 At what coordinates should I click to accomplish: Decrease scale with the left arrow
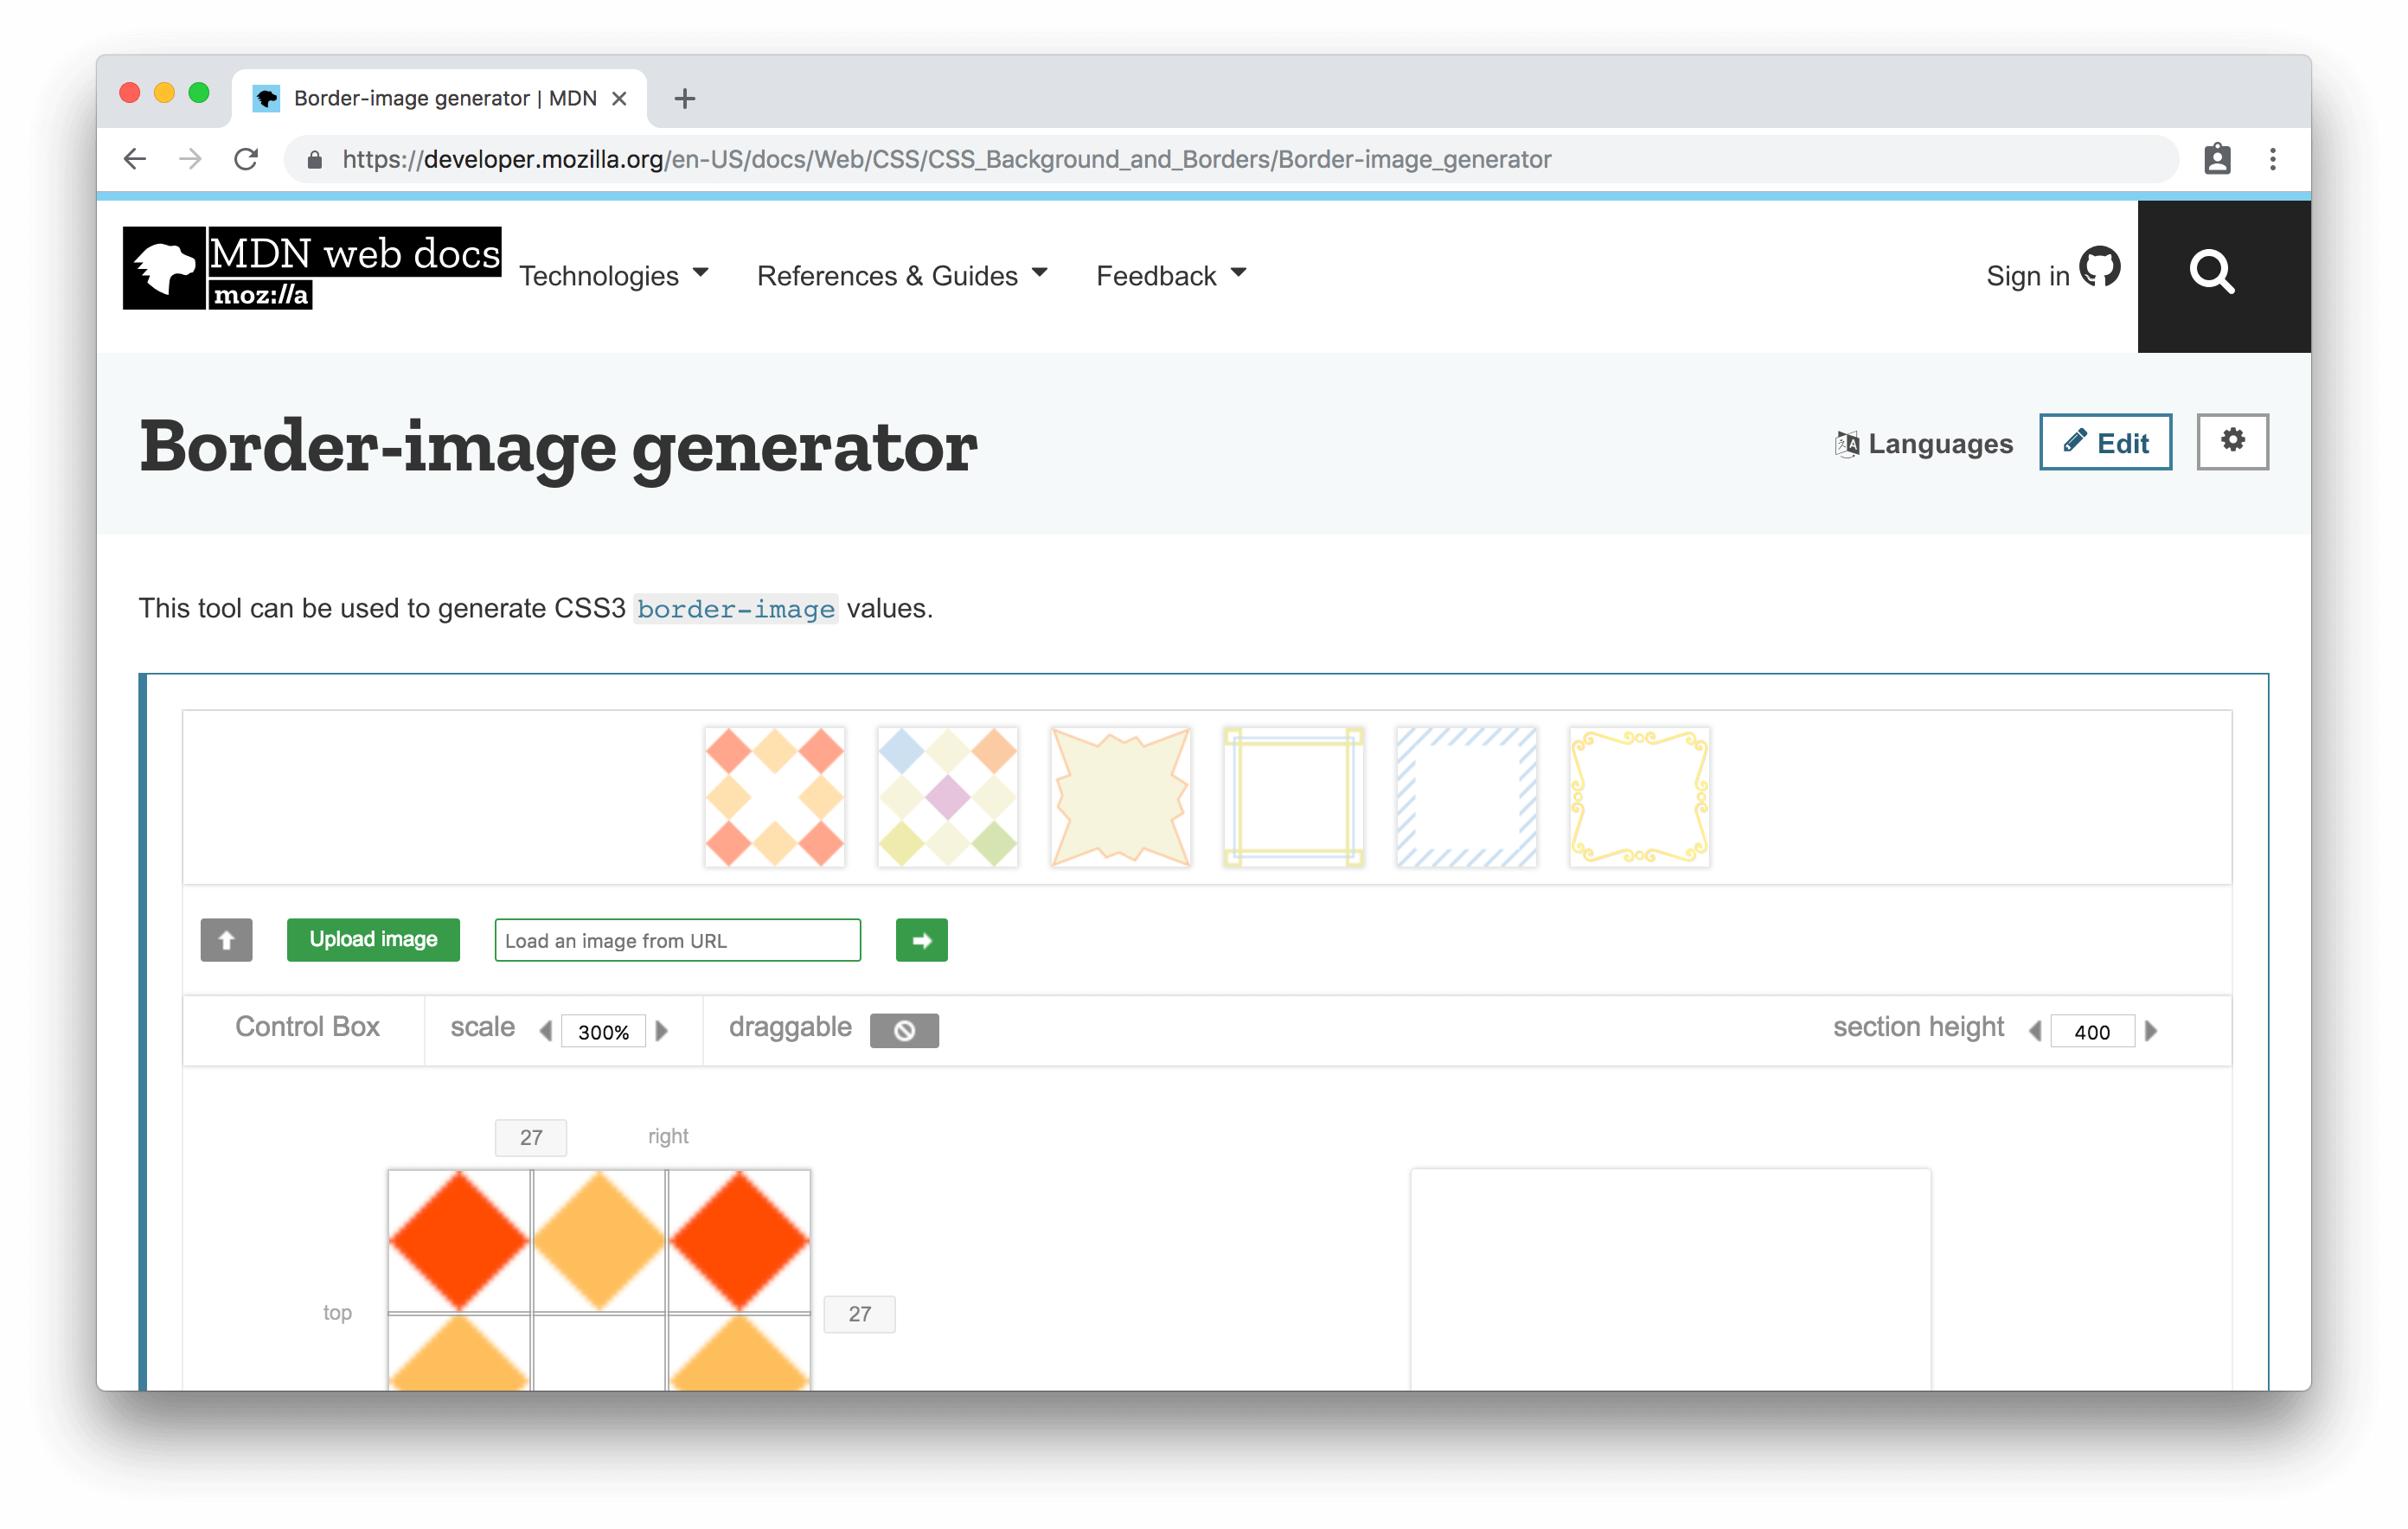546,1030
